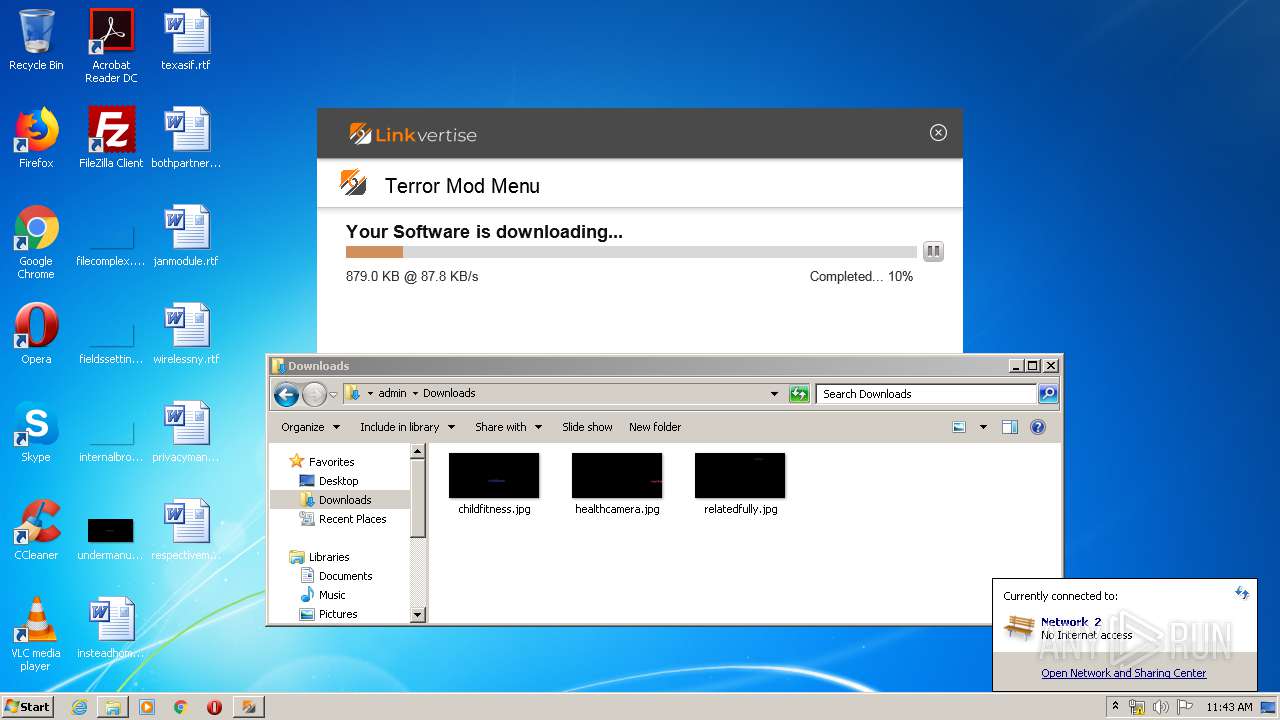
Task: Open the privacyman document icon
Action: tap(186, 432)
